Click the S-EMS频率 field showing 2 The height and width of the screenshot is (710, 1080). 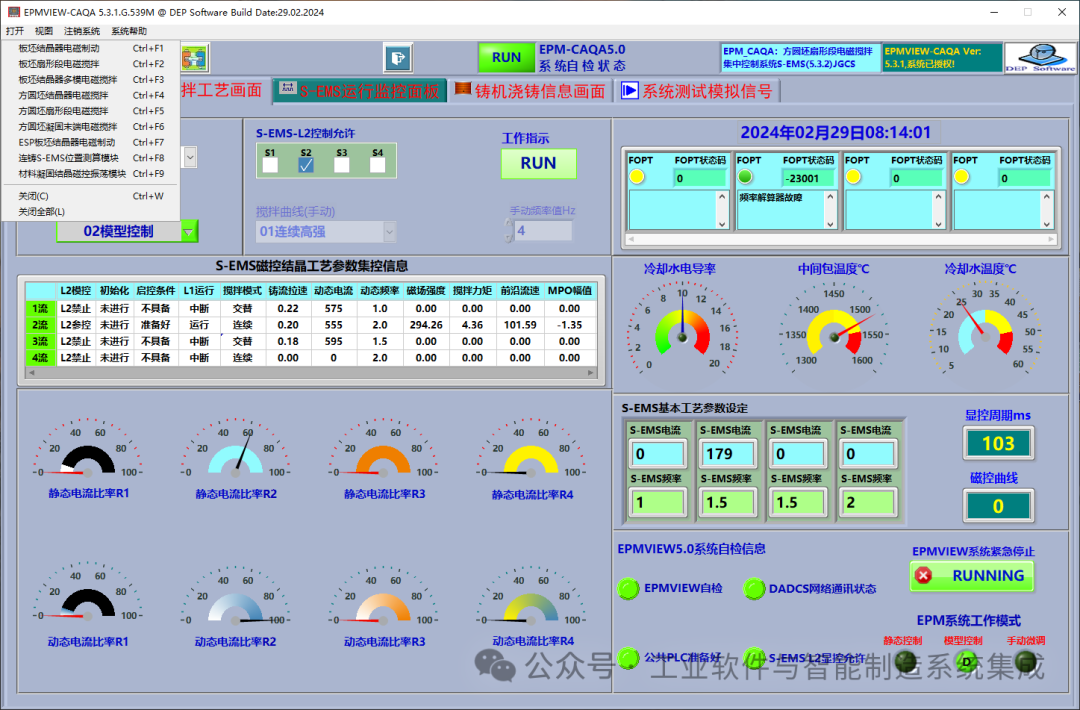point(867,503)
